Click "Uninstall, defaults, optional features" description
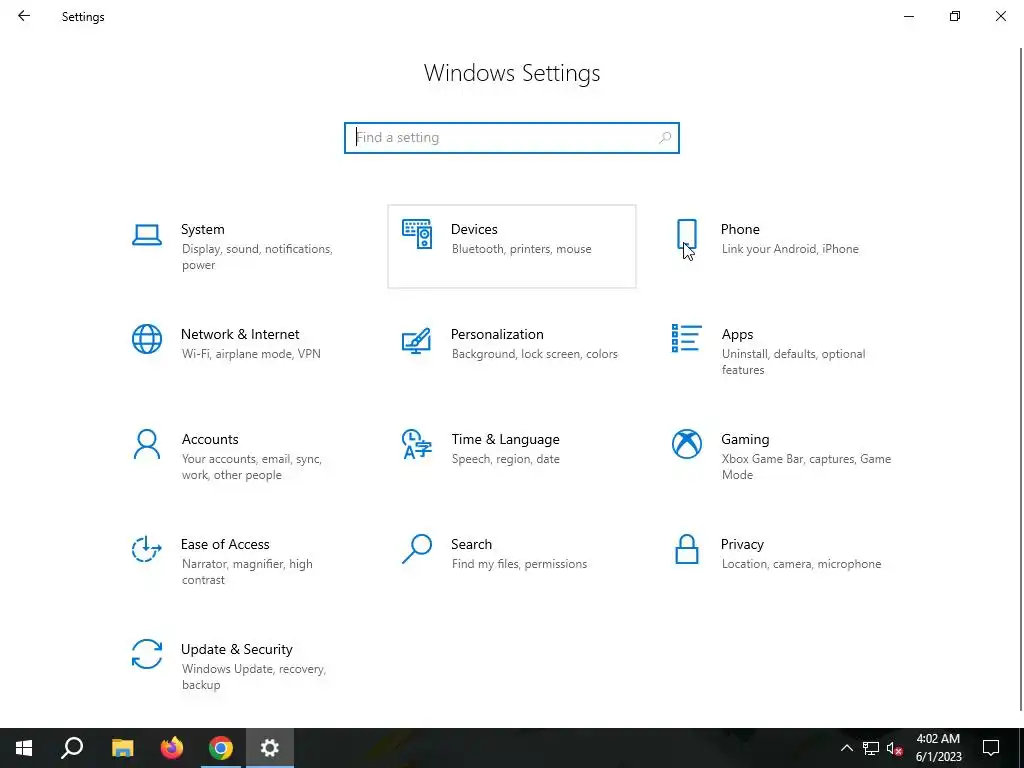This screenshot has width=1024, height=768. pos(793,362)
